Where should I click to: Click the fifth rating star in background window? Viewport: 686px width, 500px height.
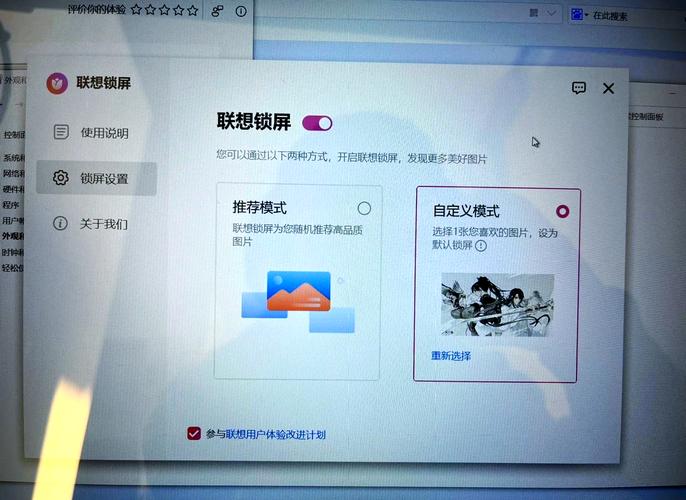click(193, 10)
